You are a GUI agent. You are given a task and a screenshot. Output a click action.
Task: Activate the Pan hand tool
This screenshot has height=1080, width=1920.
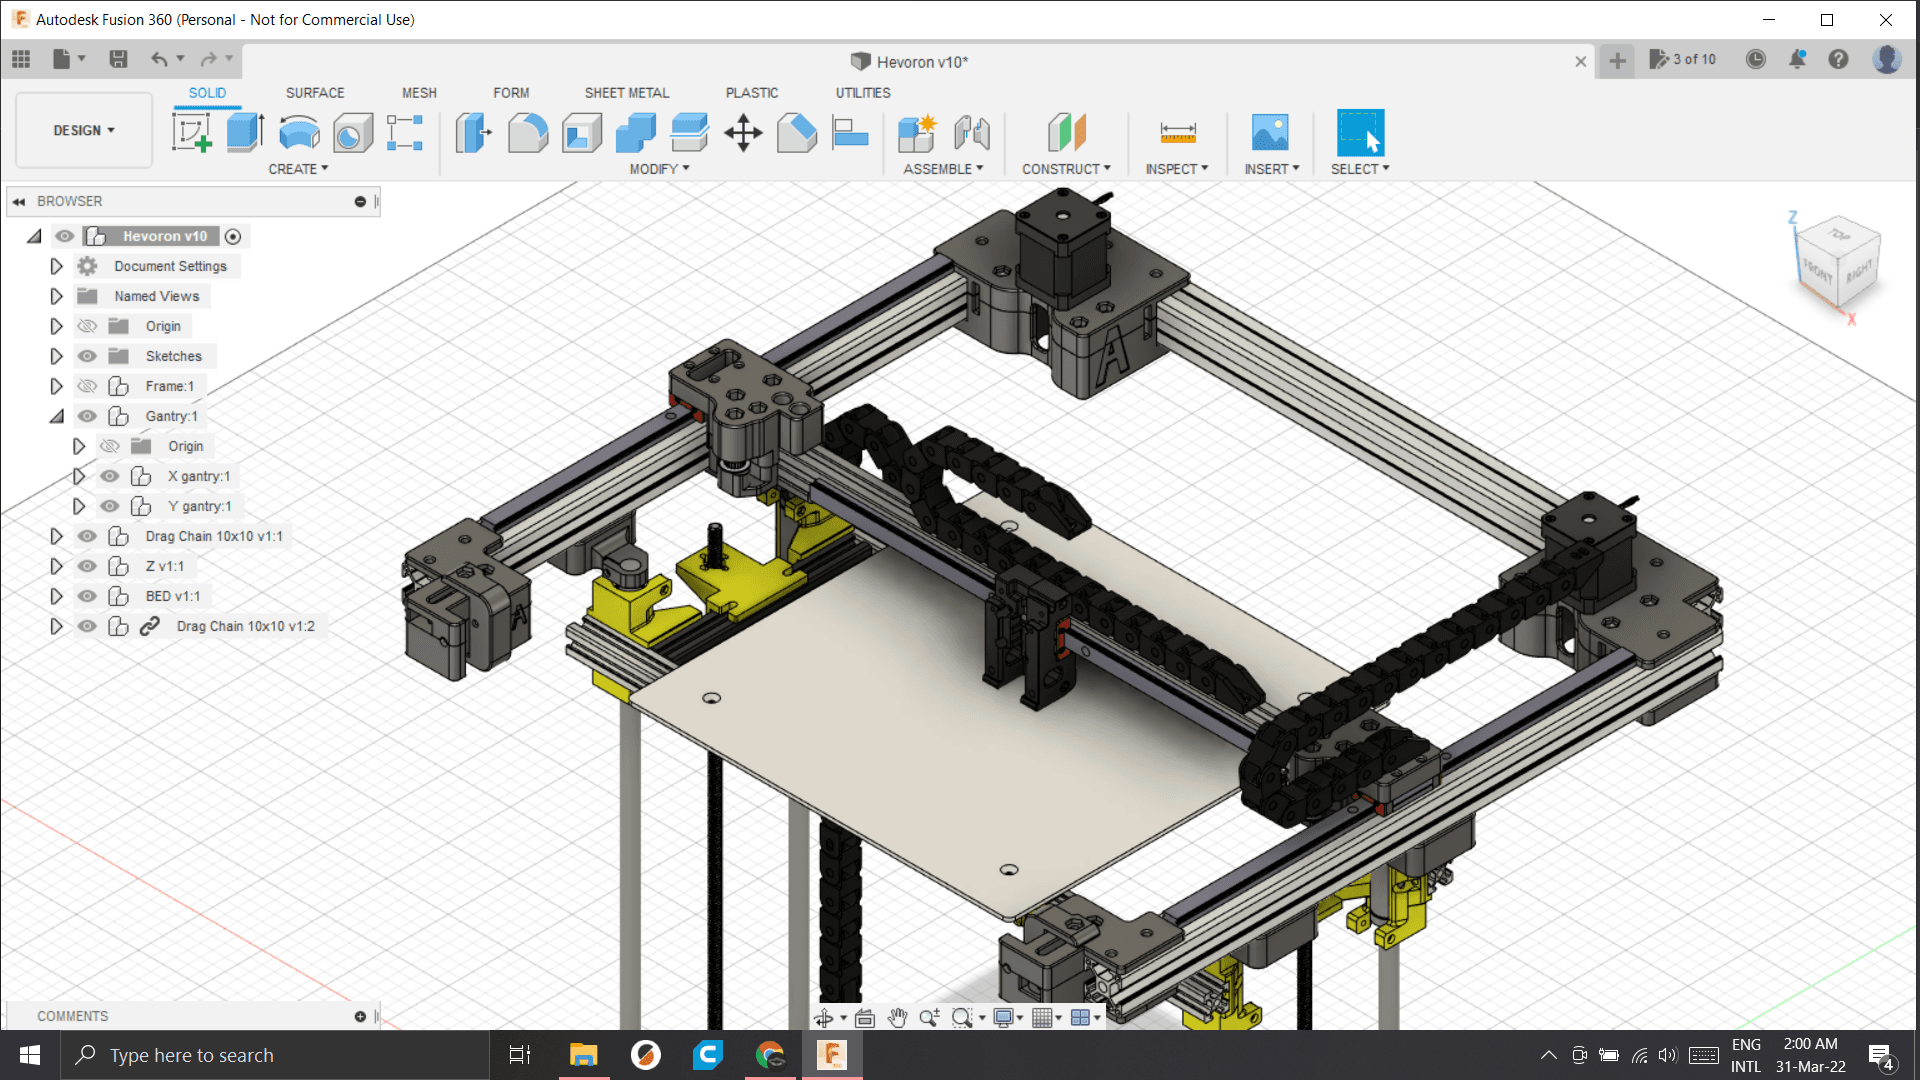897,1018
